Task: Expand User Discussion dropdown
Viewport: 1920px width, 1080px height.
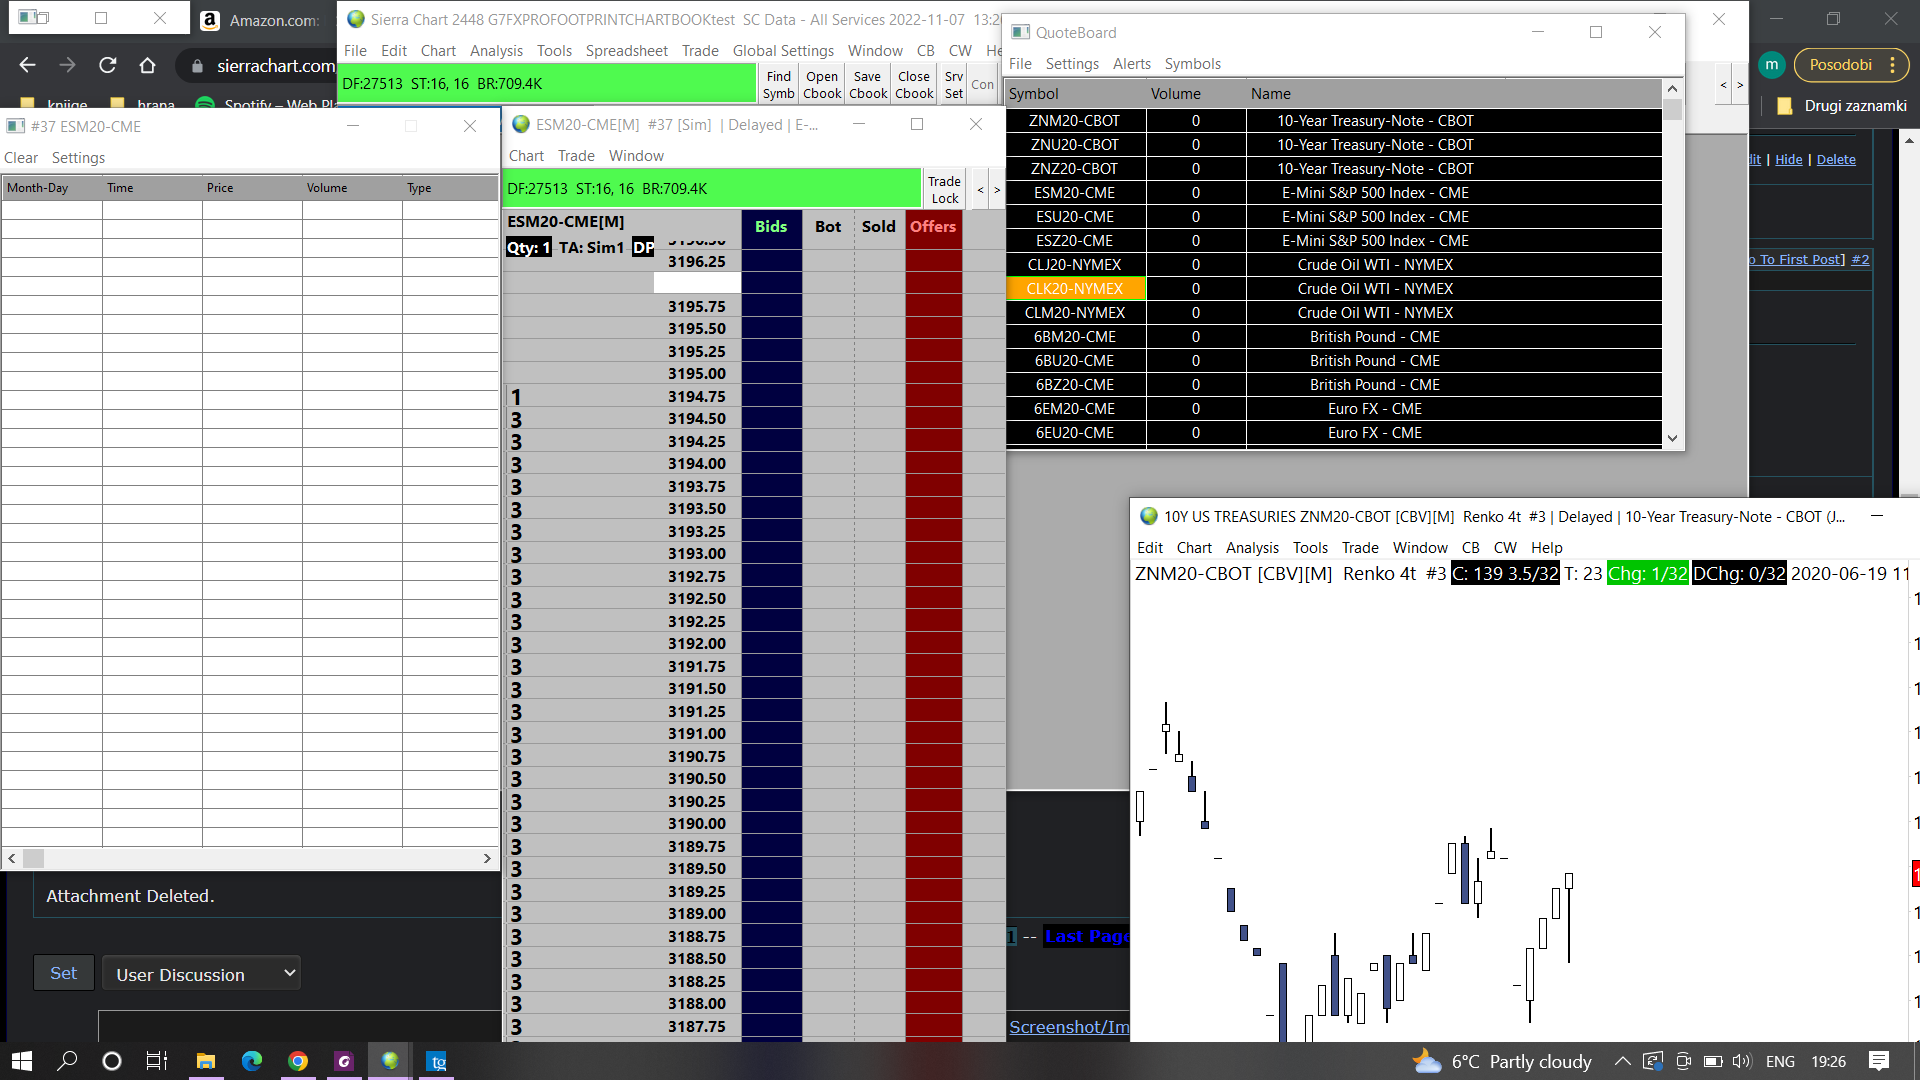Action: (201, 974)
